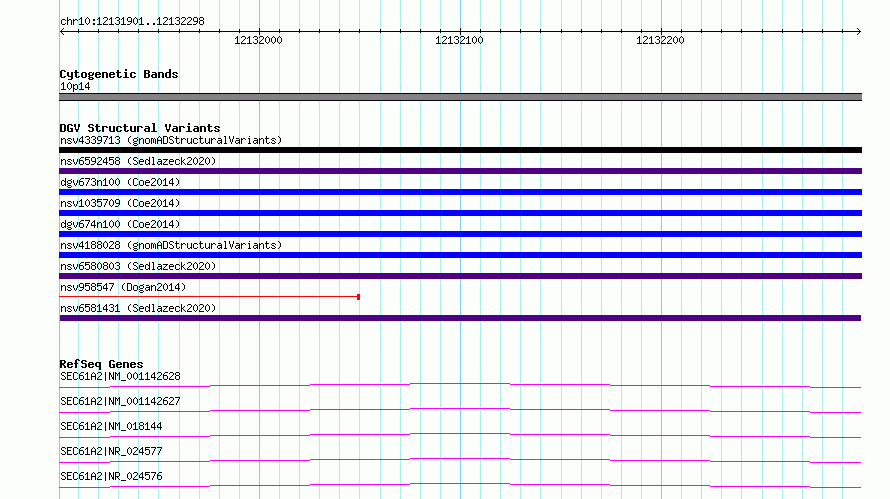Click the blue nsv1035709 variant bar
Screen dimensions: 890x499
click(460, 213)
